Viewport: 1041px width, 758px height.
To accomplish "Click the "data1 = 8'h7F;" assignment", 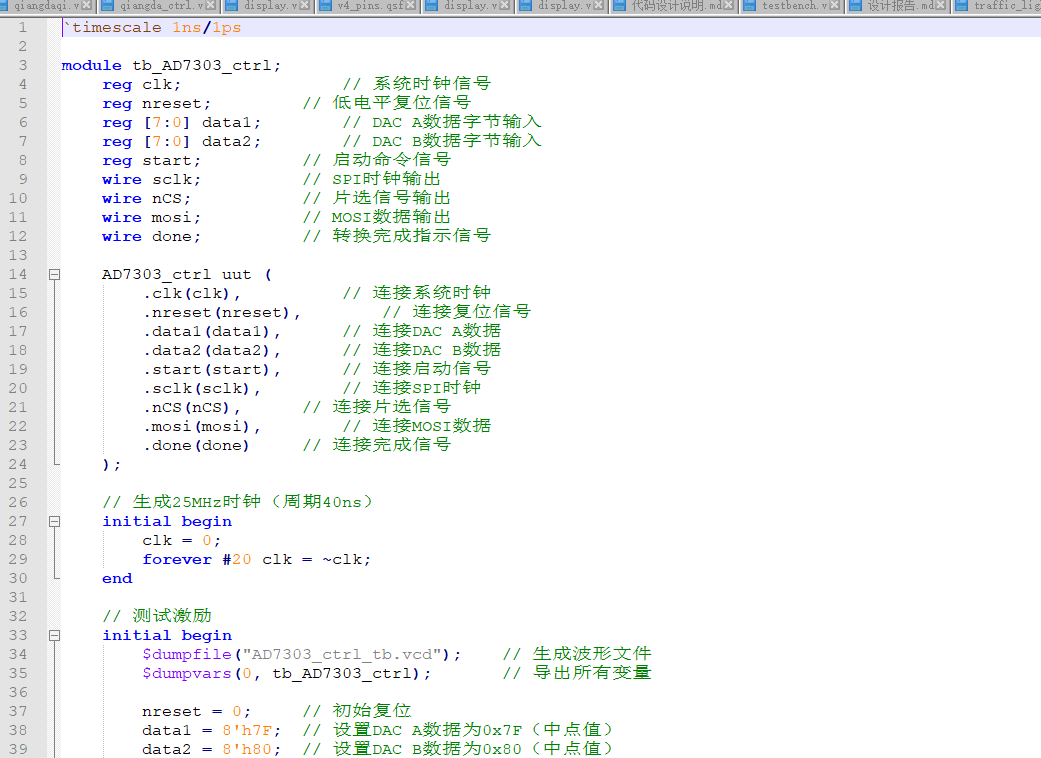I will [212, 731].
